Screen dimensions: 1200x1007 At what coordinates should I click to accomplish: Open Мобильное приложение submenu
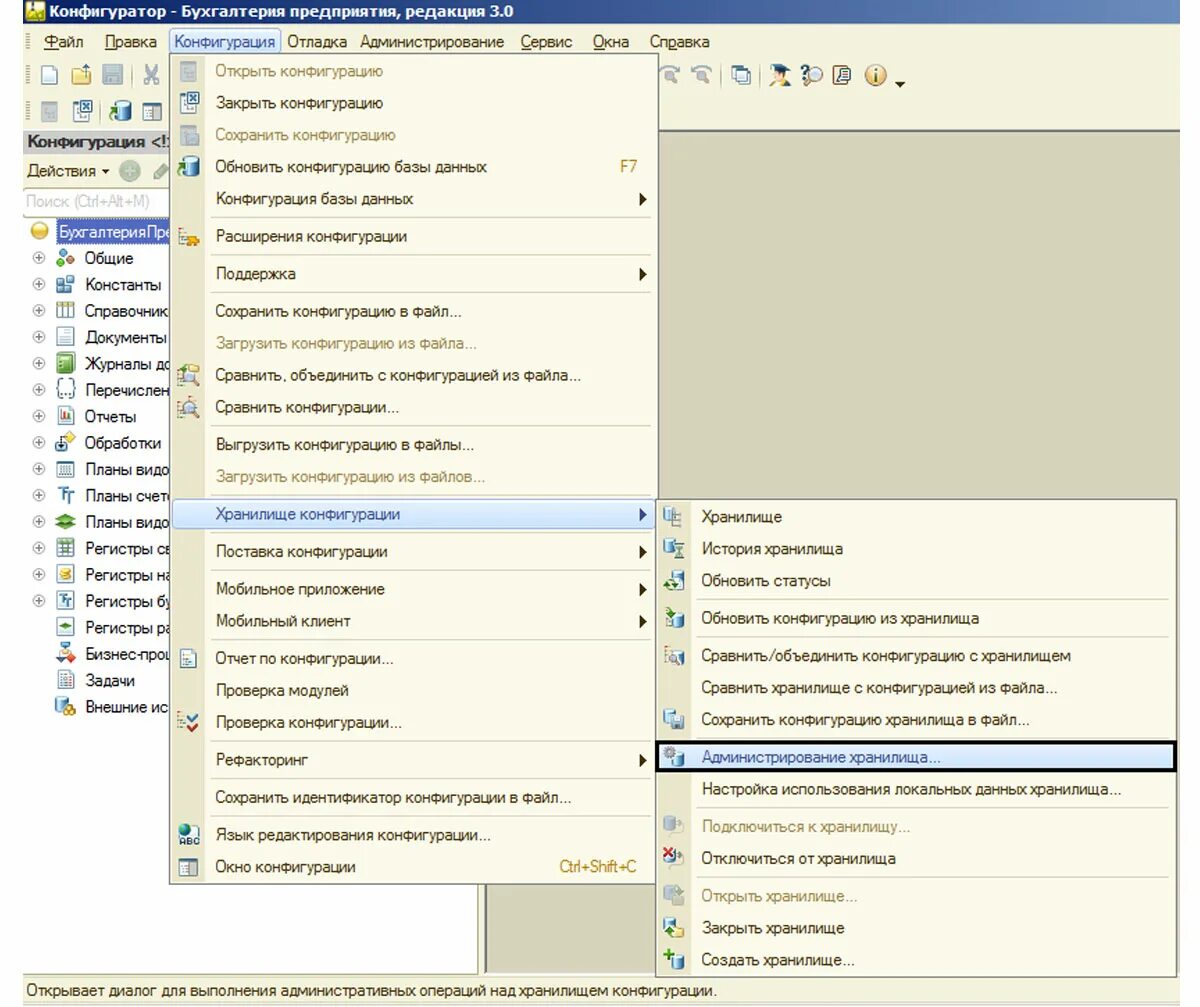point(413,589)
